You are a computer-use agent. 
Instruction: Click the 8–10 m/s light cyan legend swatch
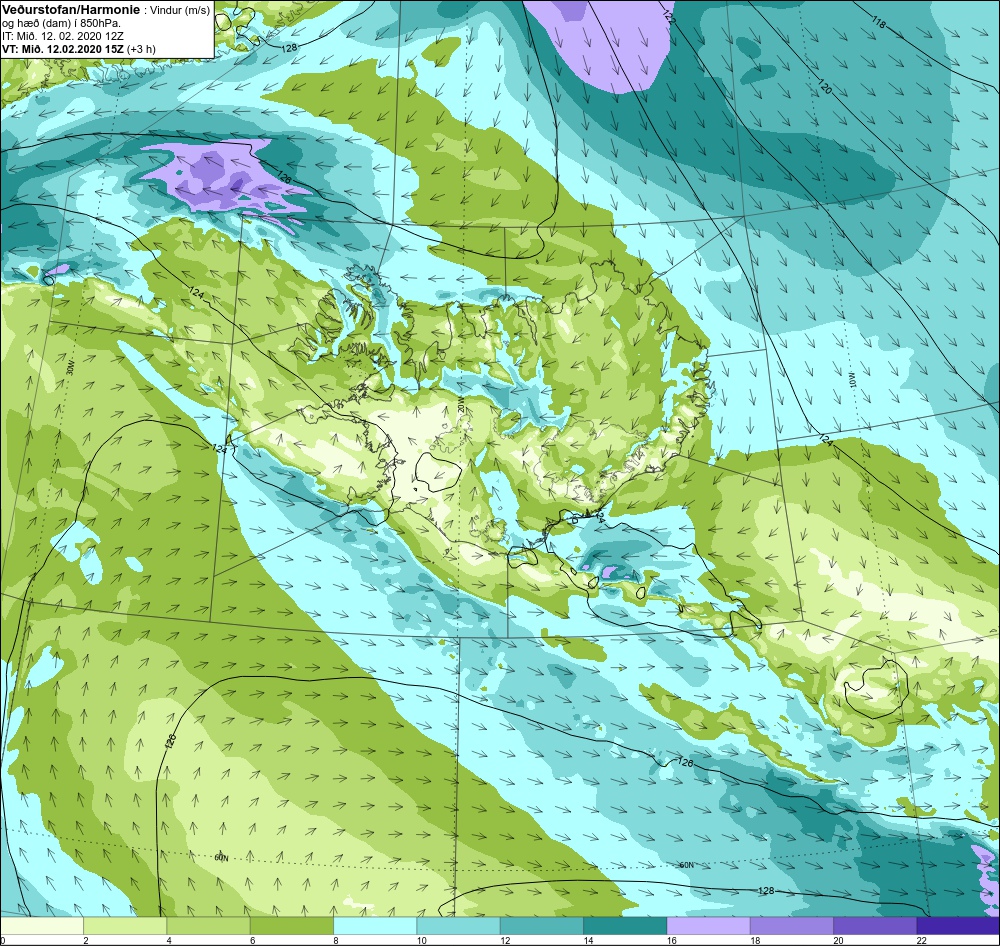coord(375,926)
